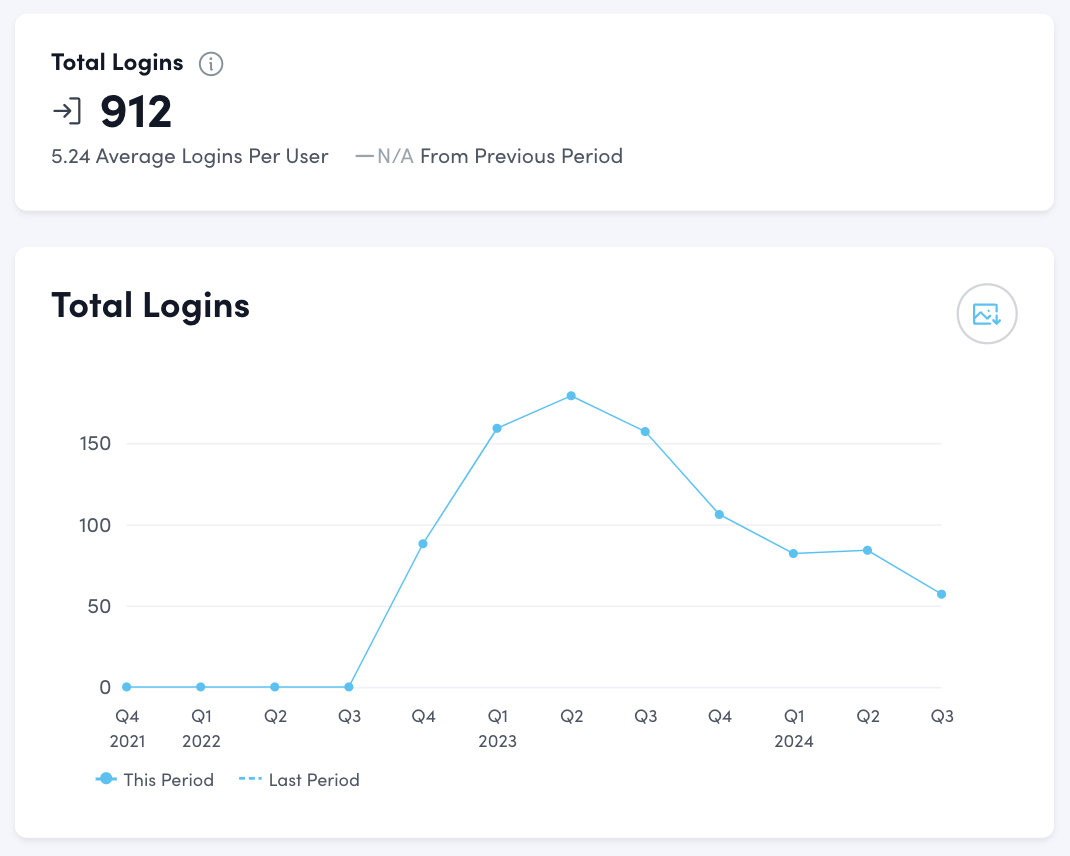Click the login arrow icon beside 912
This screenshot has height=856, width=1070.
[67, 111]
